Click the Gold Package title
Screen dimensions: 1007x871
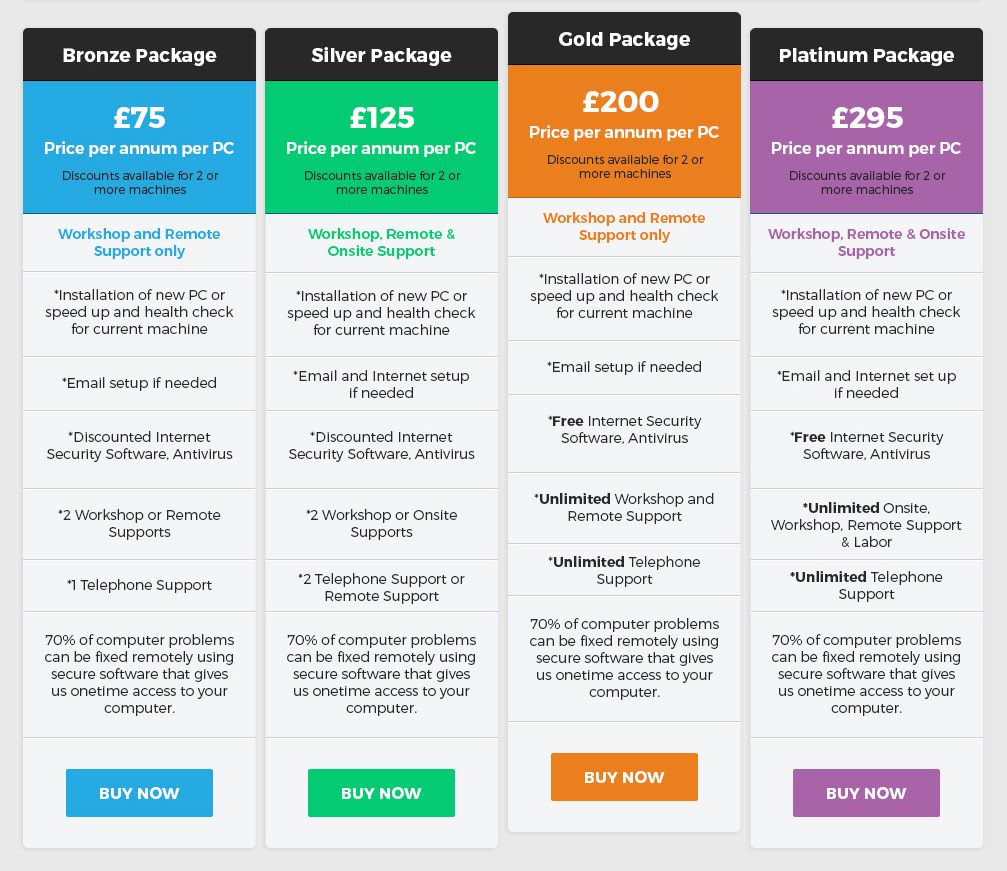coord(624,39)
